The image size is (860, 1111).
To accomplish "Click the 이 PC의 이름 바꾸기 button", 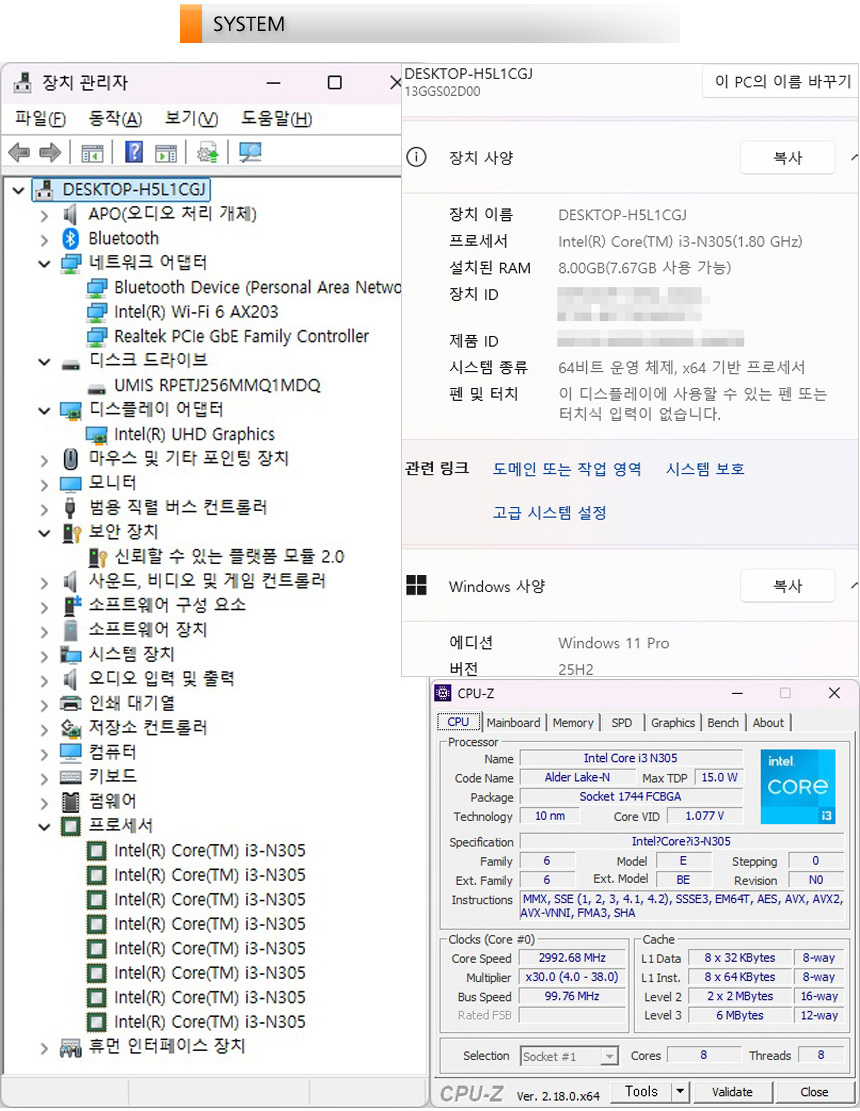I will pyautogui.click(x=783, y=82).
